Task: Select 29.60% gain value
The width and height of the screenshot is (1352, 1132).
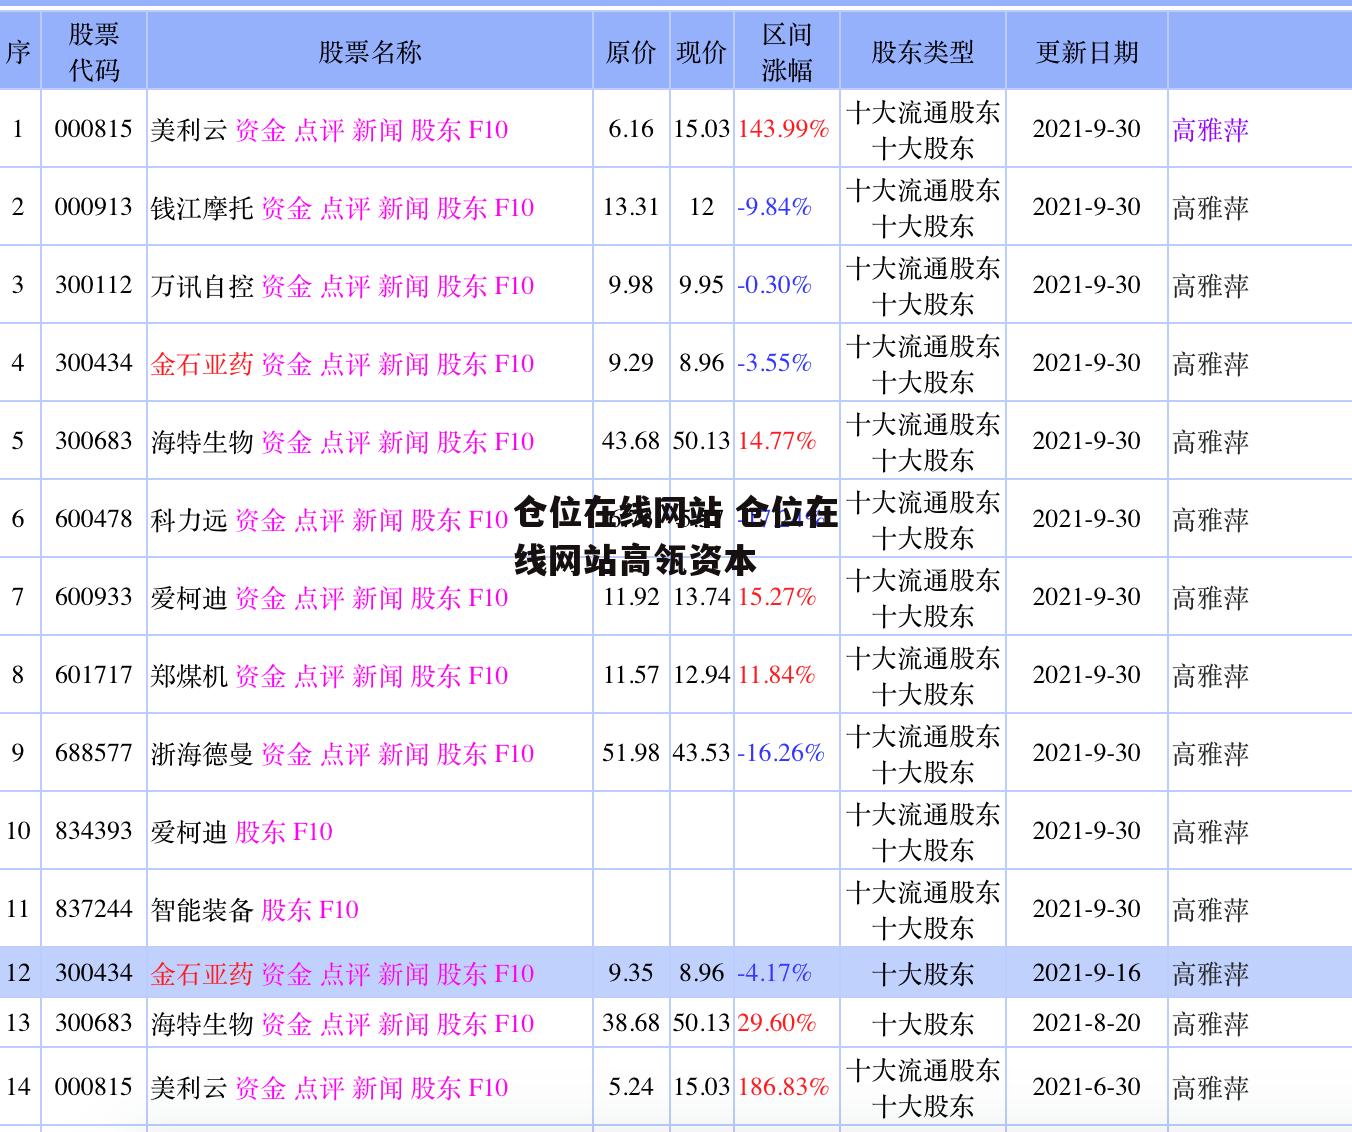Action: (x=777, y=1023)
